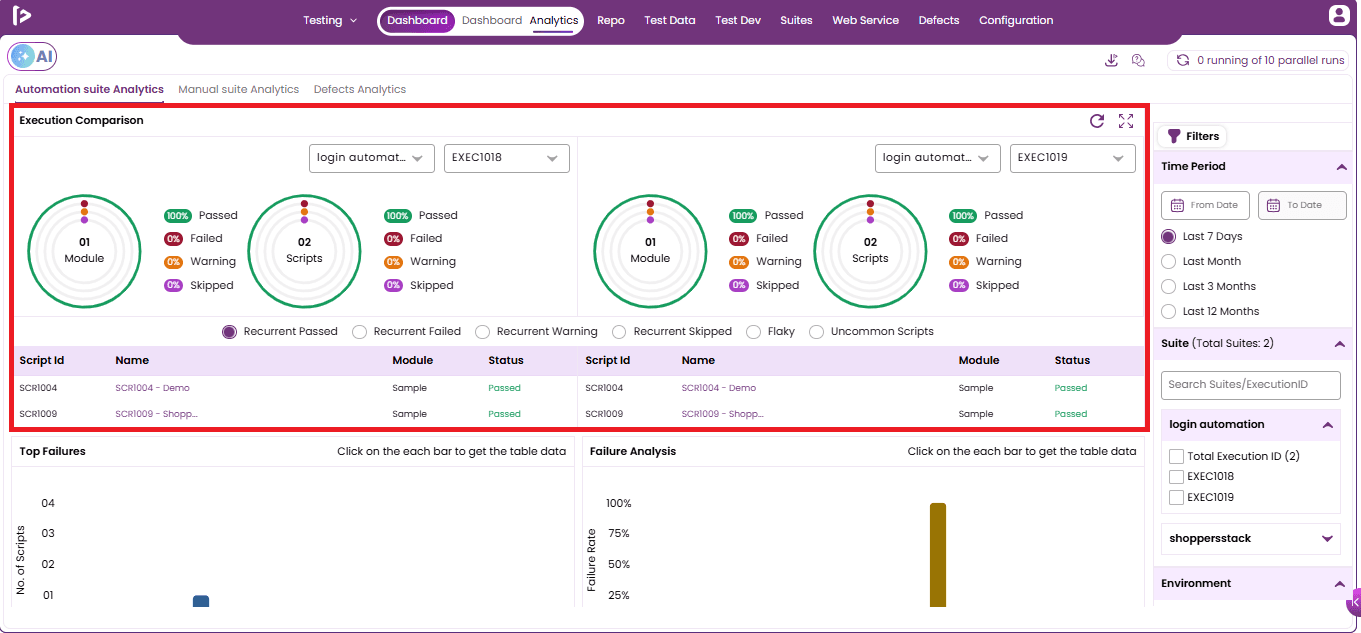Refresh the Execution Comparison panel
The height and width of the screenshot is (633, 1361).
[1097, 121]
